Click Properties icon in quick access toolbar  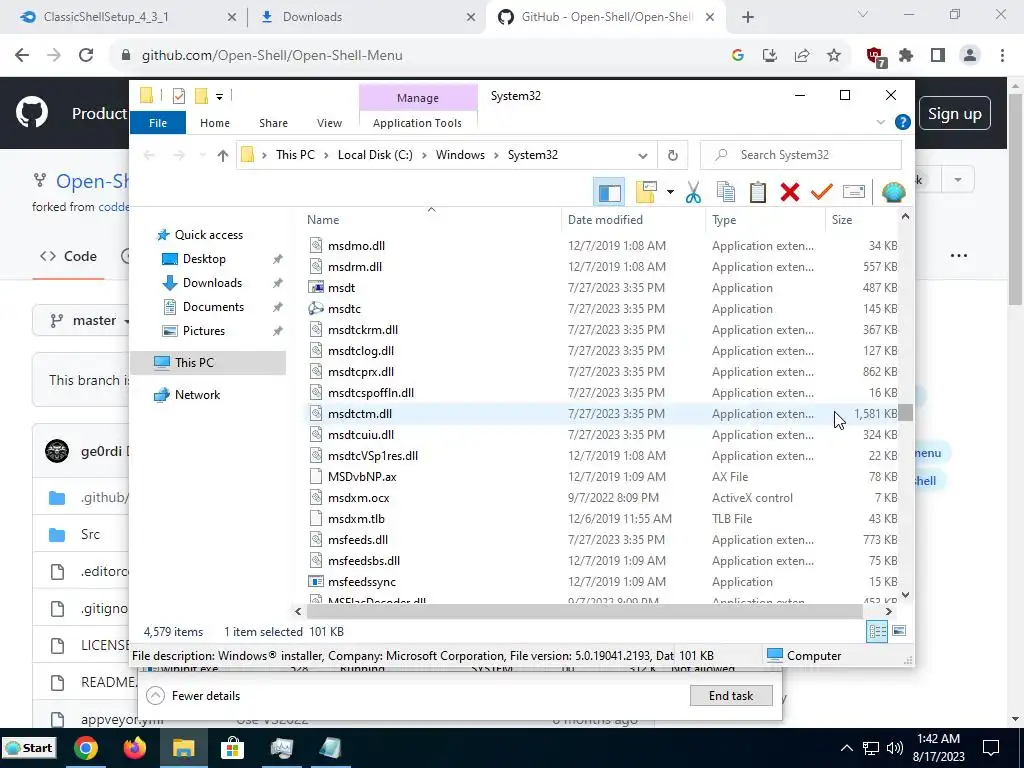pos(178,97)
